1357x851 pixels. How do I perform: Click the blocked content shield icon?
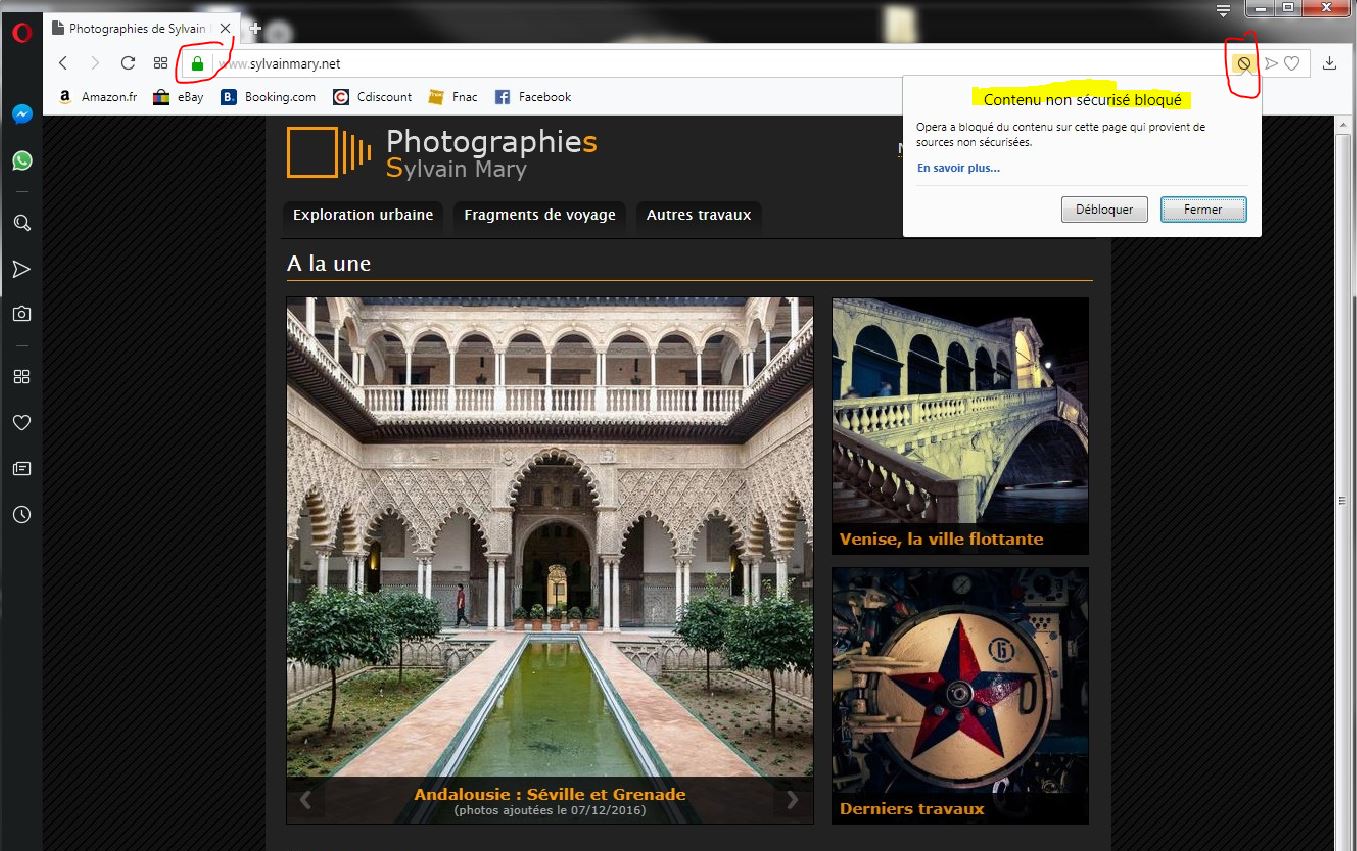[1244, 64]
